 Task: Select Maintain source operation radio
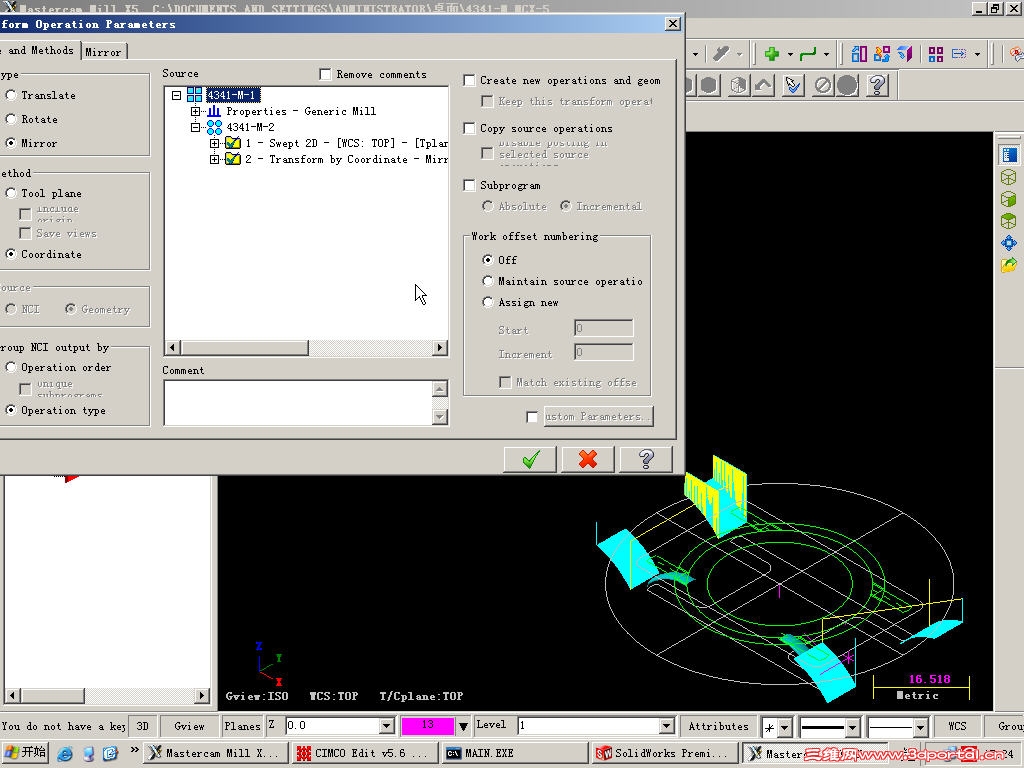tap(488, 281)
